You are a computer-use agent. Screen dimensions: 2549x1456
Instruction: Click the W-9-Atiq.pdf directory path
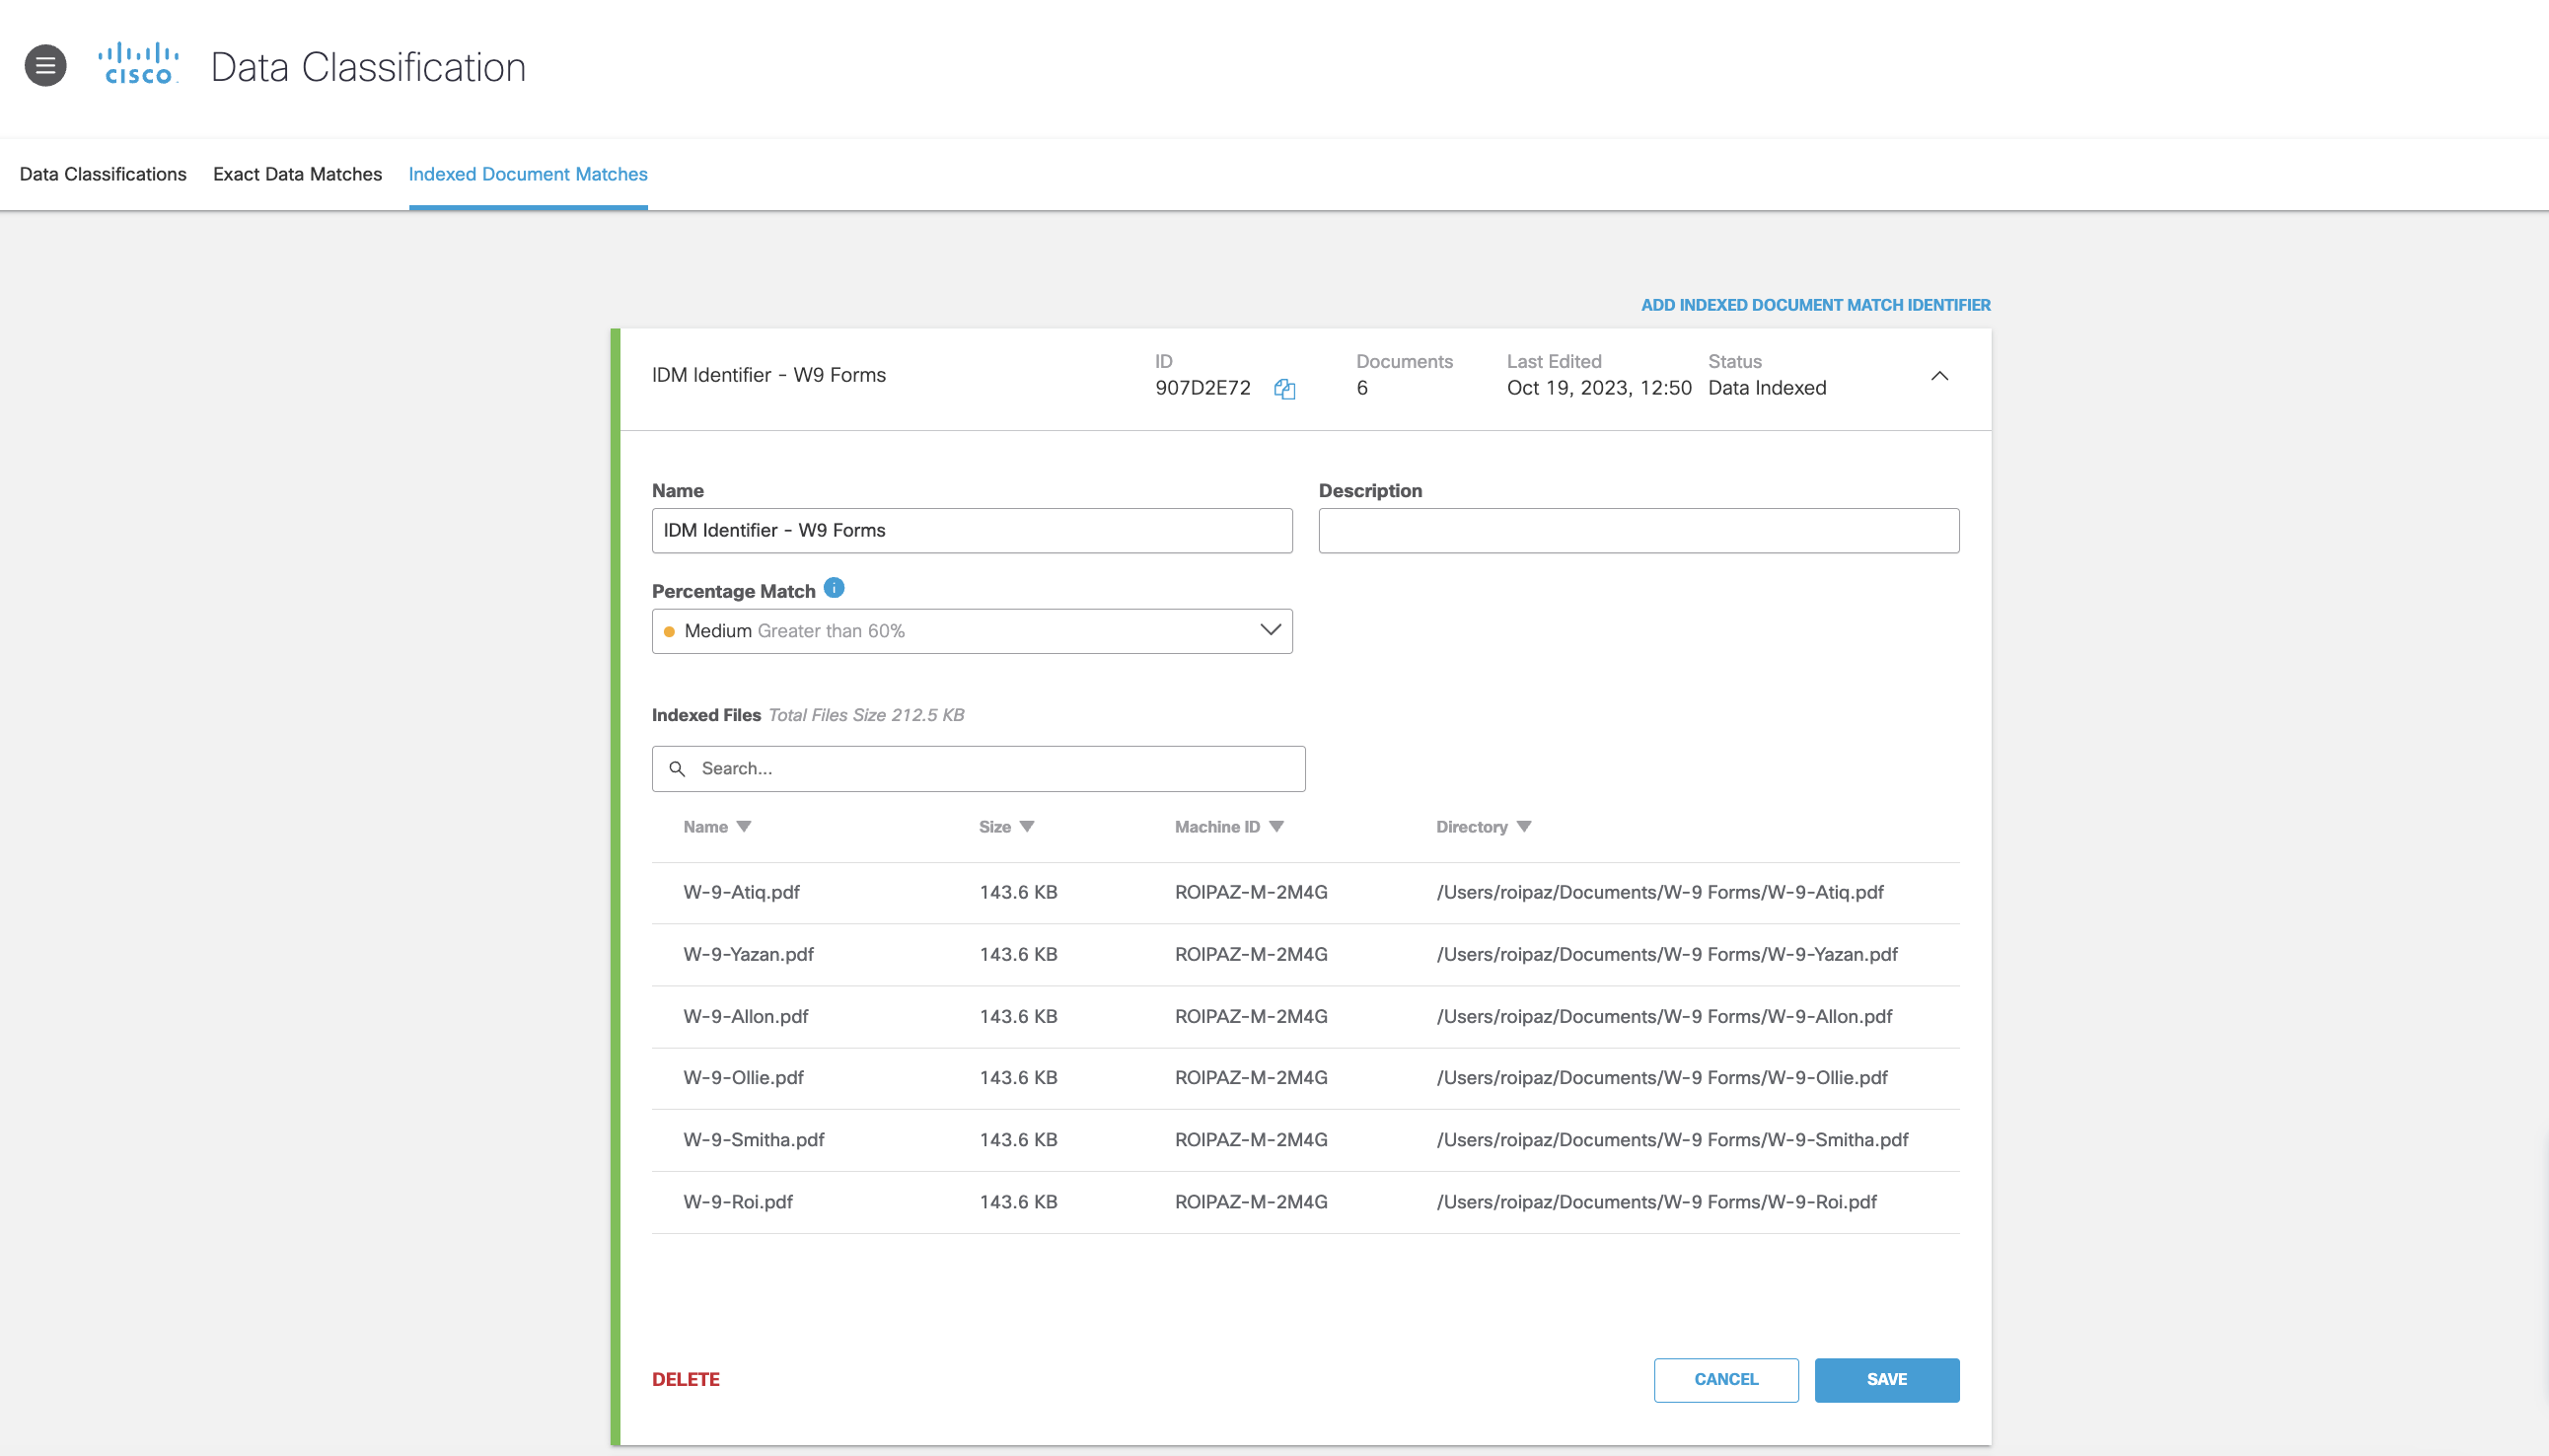[x=1660, y=892]
